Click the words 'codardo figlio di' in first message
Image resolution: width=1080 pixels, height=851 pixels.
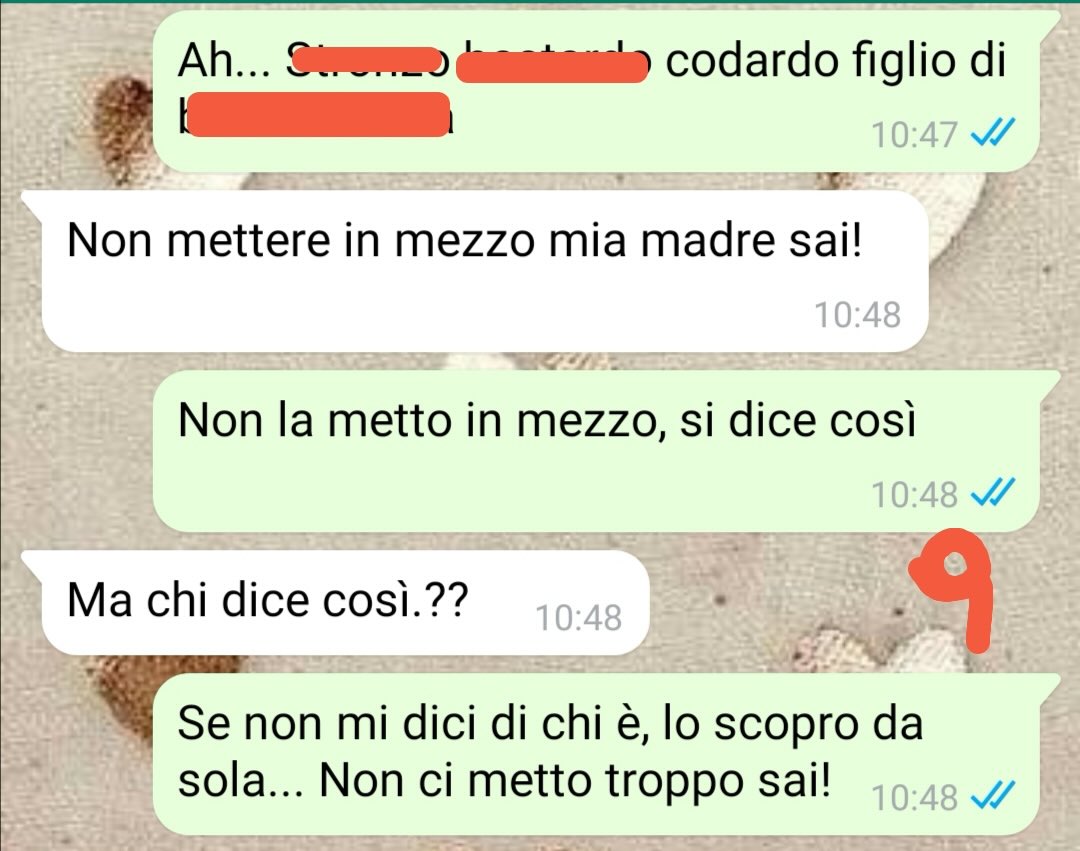835,61
